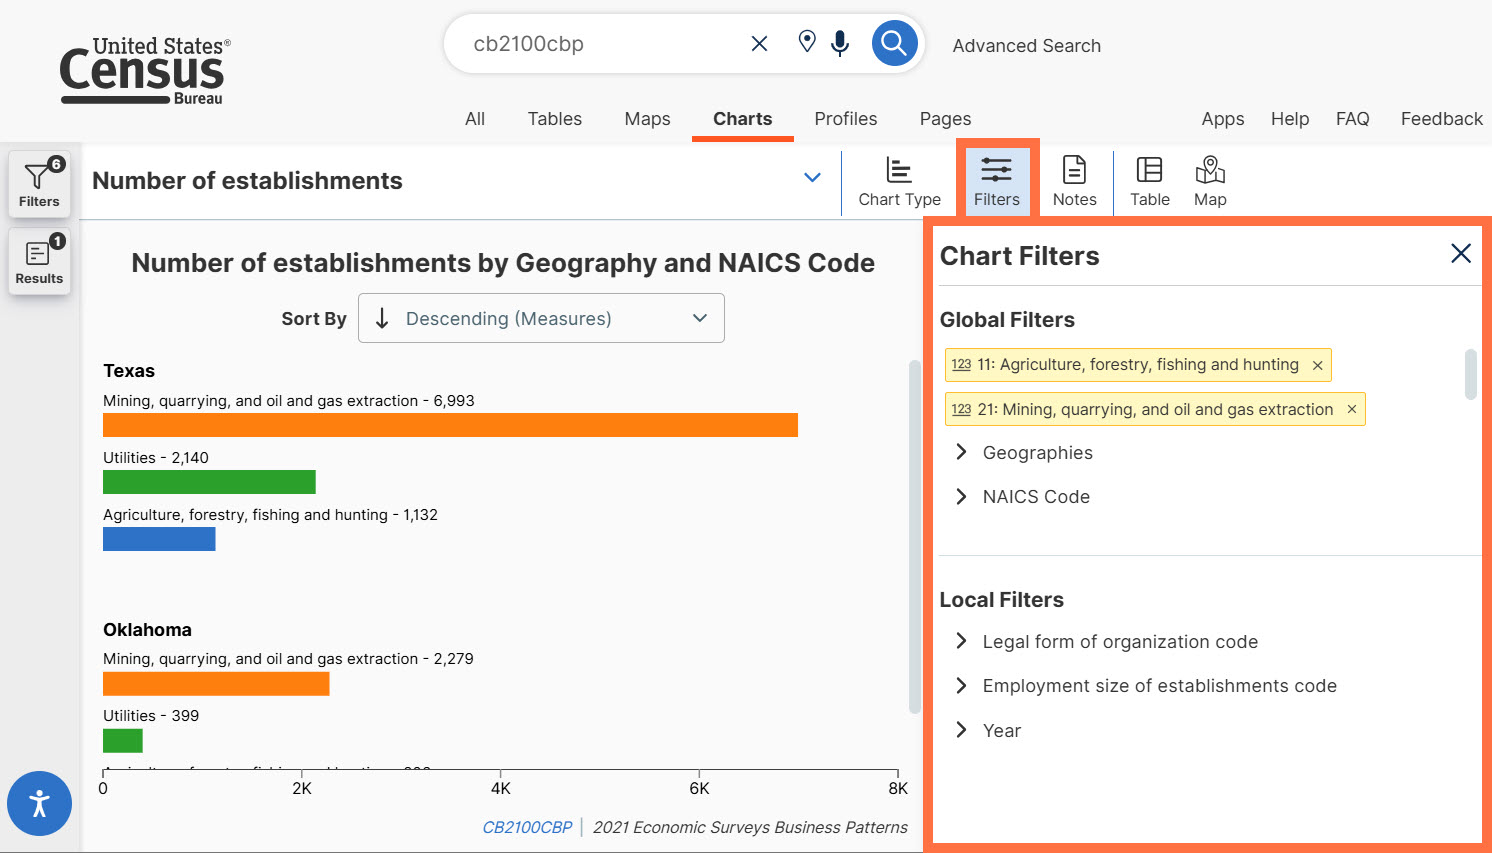Switch to Map view
The width and height of the screenshot is (1492, 853).
click(x=1210, y=182)
